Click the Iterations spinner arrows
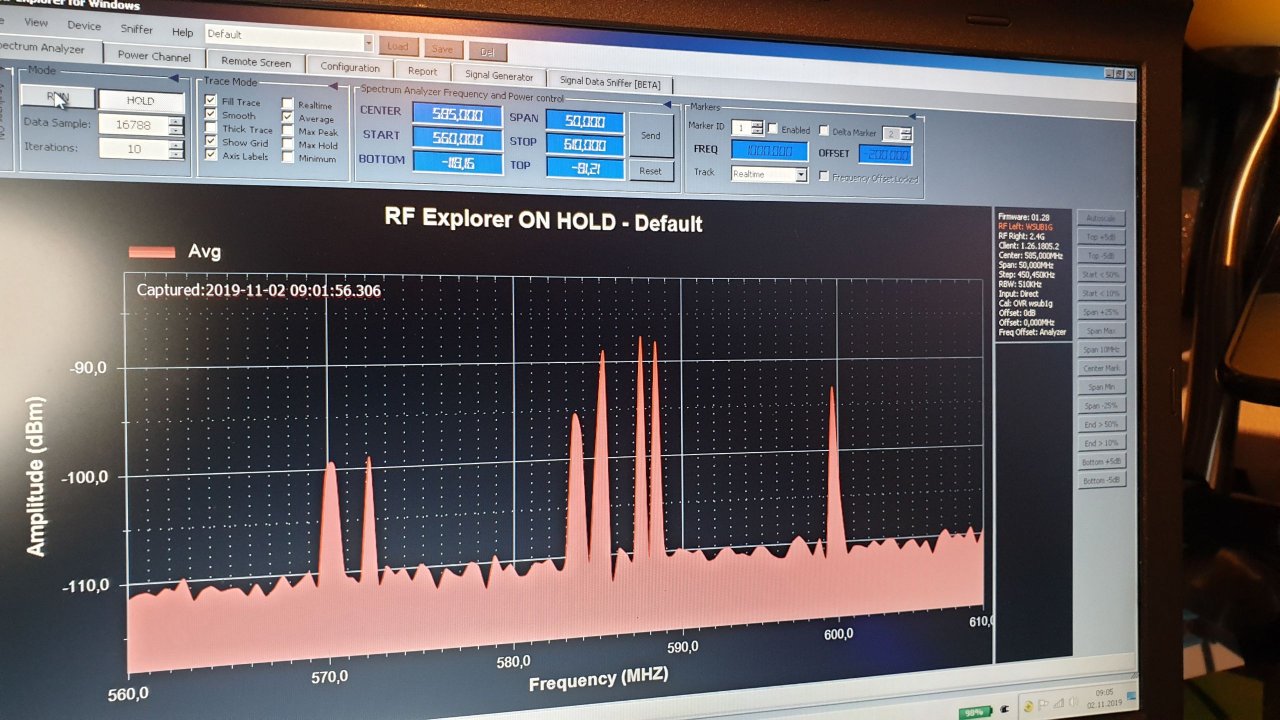Image resolution: width=1280 pixels, height=720 pixels. (176, 149)
